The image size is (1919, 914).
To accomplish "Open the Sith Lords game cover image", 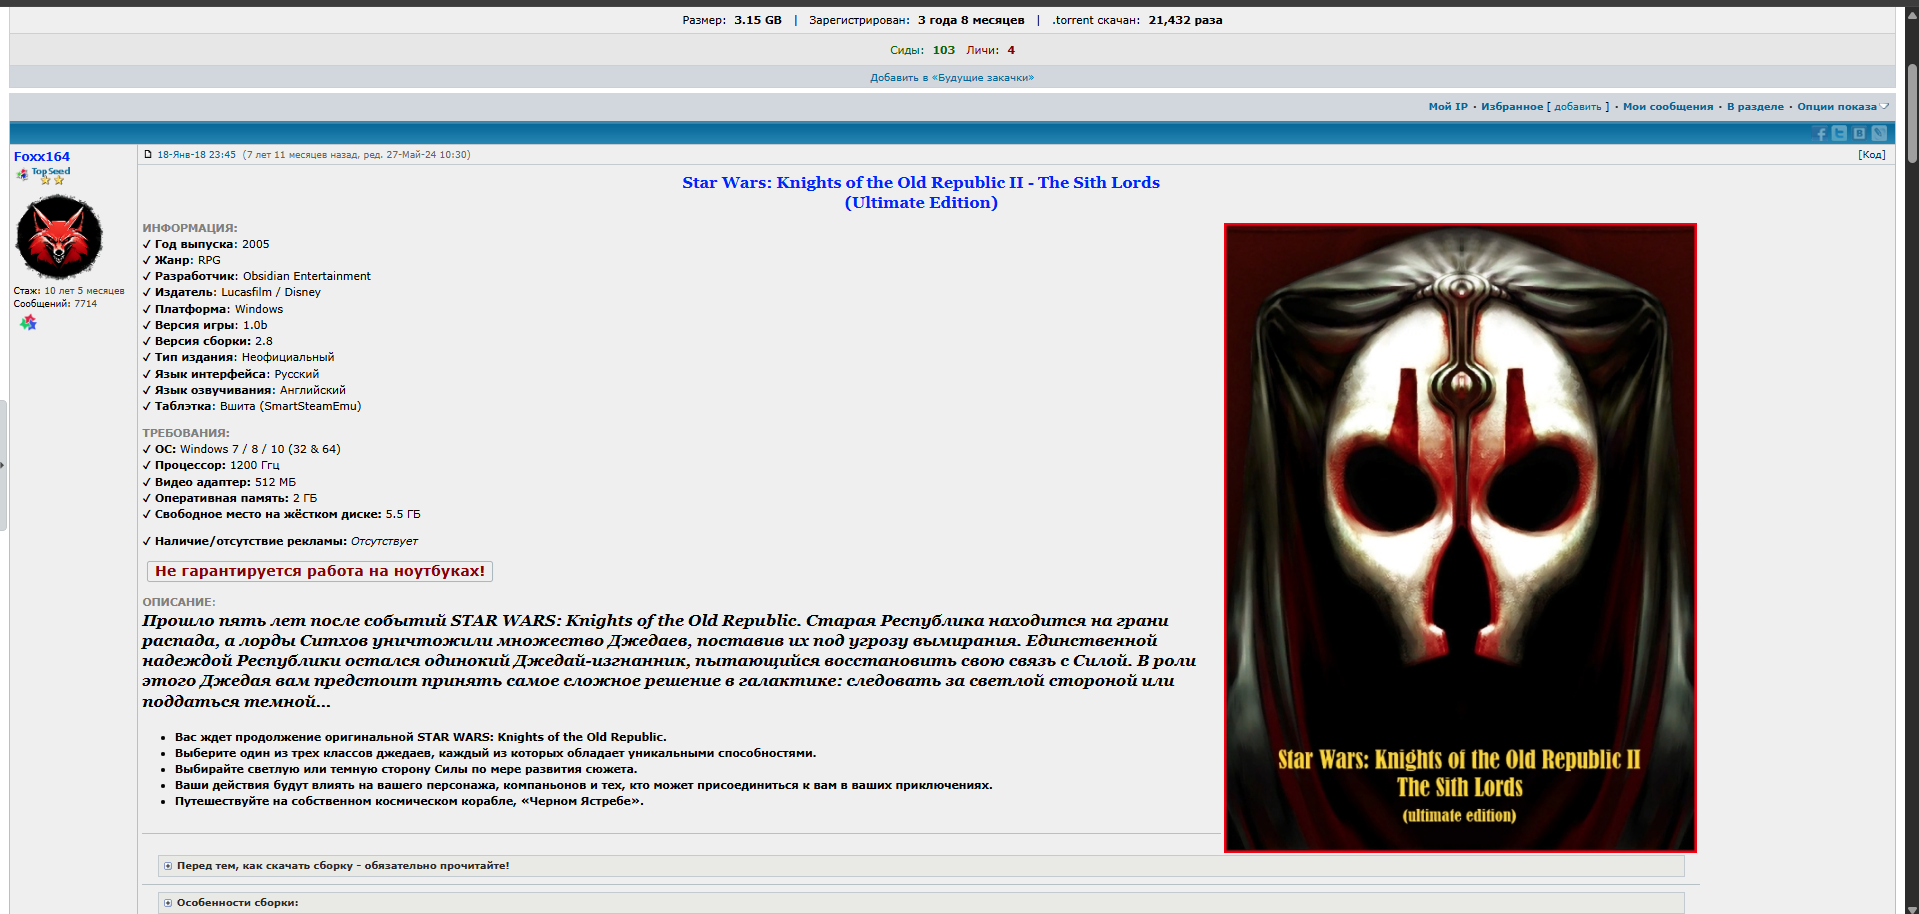I will [x=1460, y=538].
